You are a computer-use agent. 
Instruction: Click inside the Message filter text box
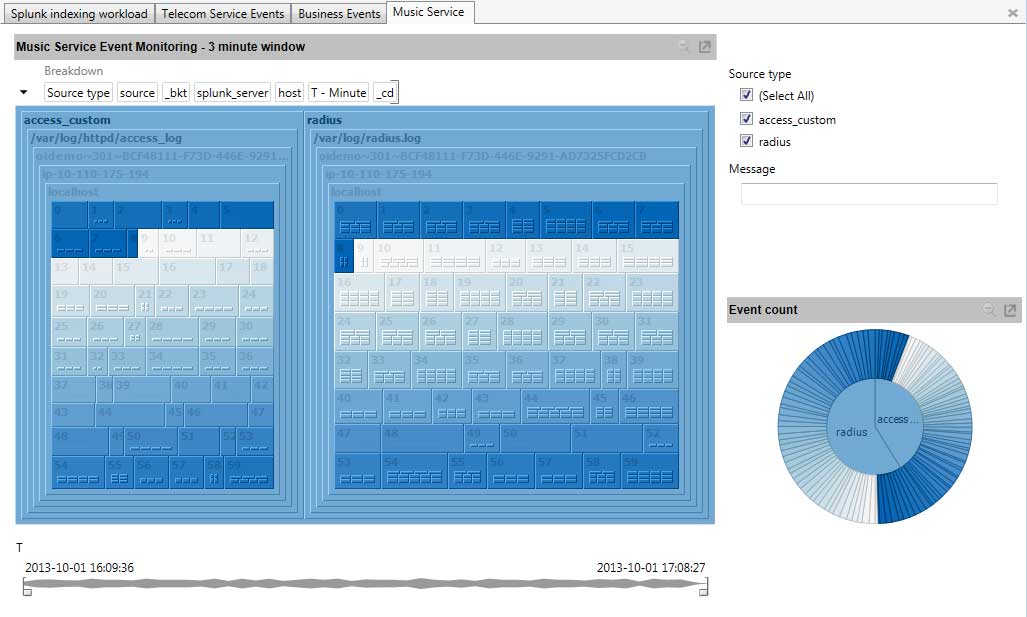click(868, 194)
